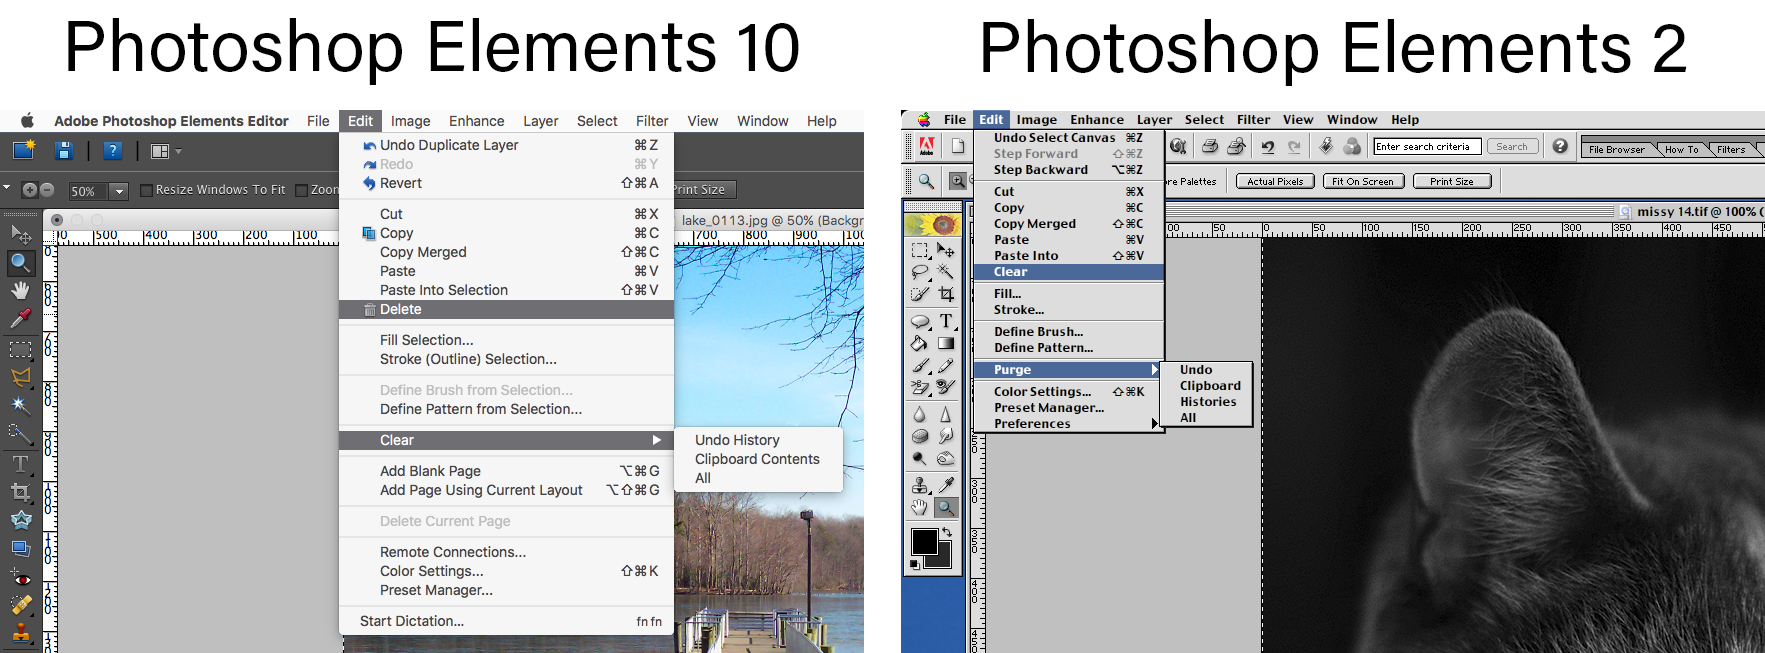Choose Clipboard Contents in the Clear submenu
This screenshot has width=1765, height=653.
coord(757,459)
